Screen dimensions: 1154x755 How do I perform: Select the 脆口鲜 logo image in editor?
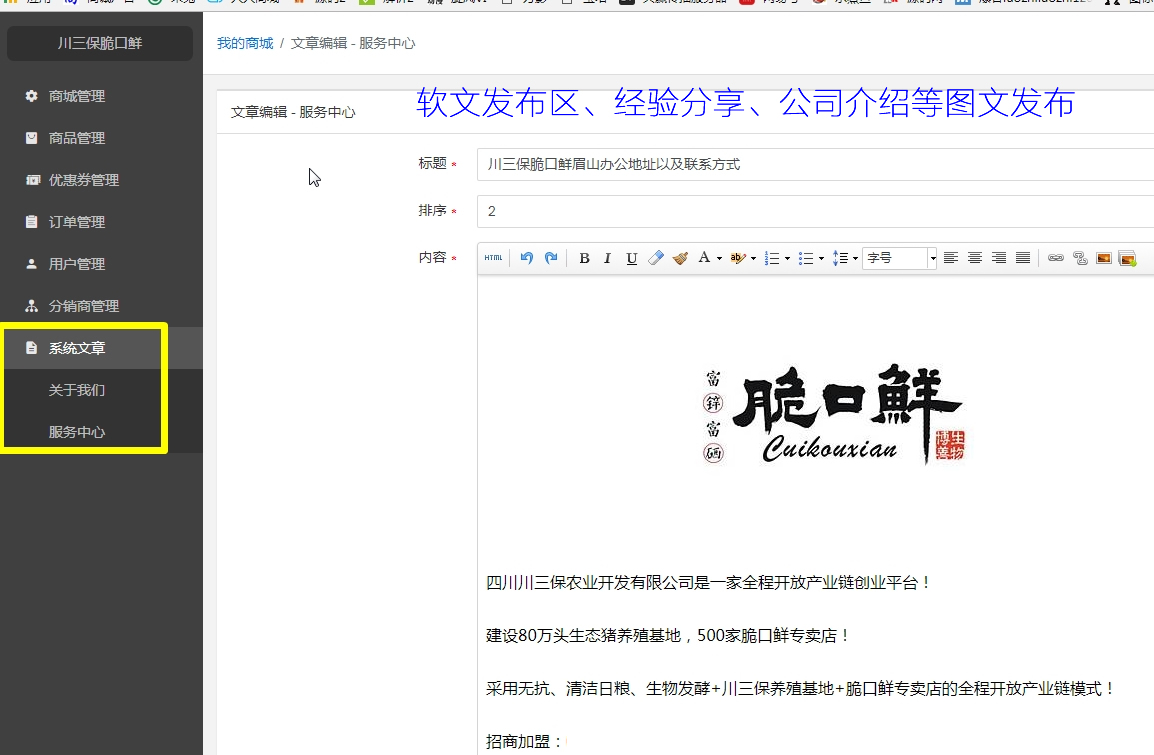click(x=834, y=415)
